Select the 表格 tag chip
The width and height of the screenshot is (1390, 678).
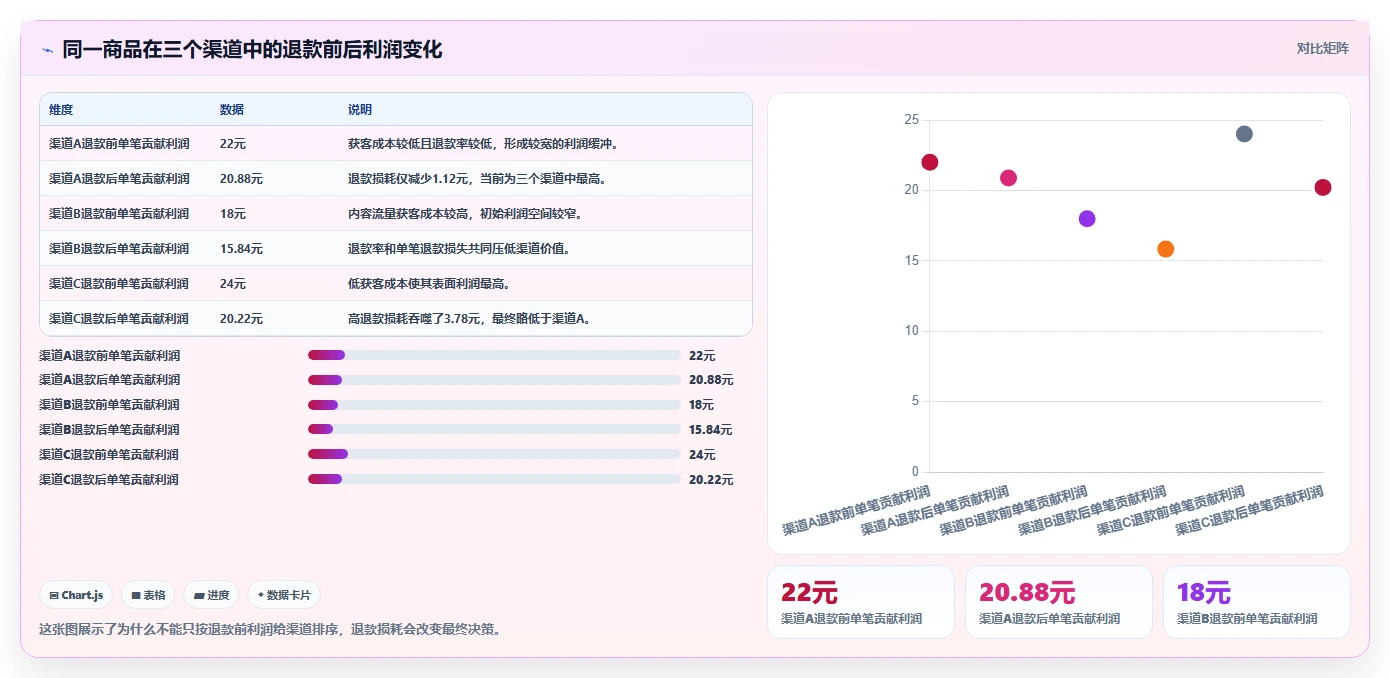coord(148,595)
